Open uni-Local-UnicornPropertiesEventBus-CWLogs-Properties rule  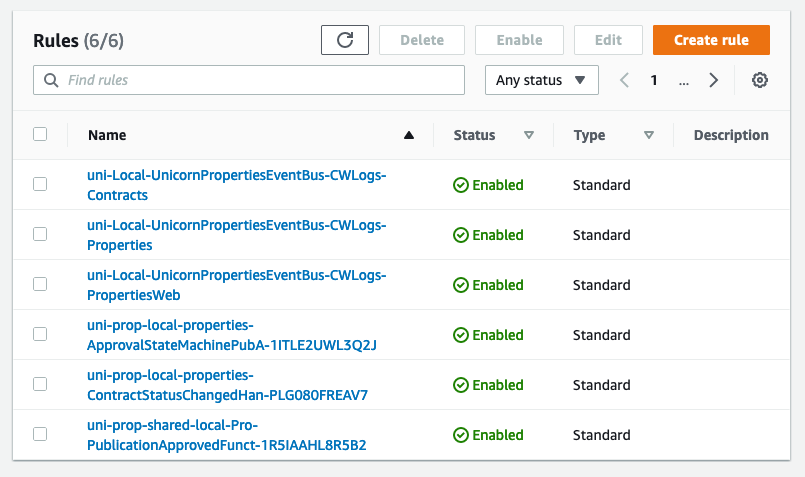(237, 235)
